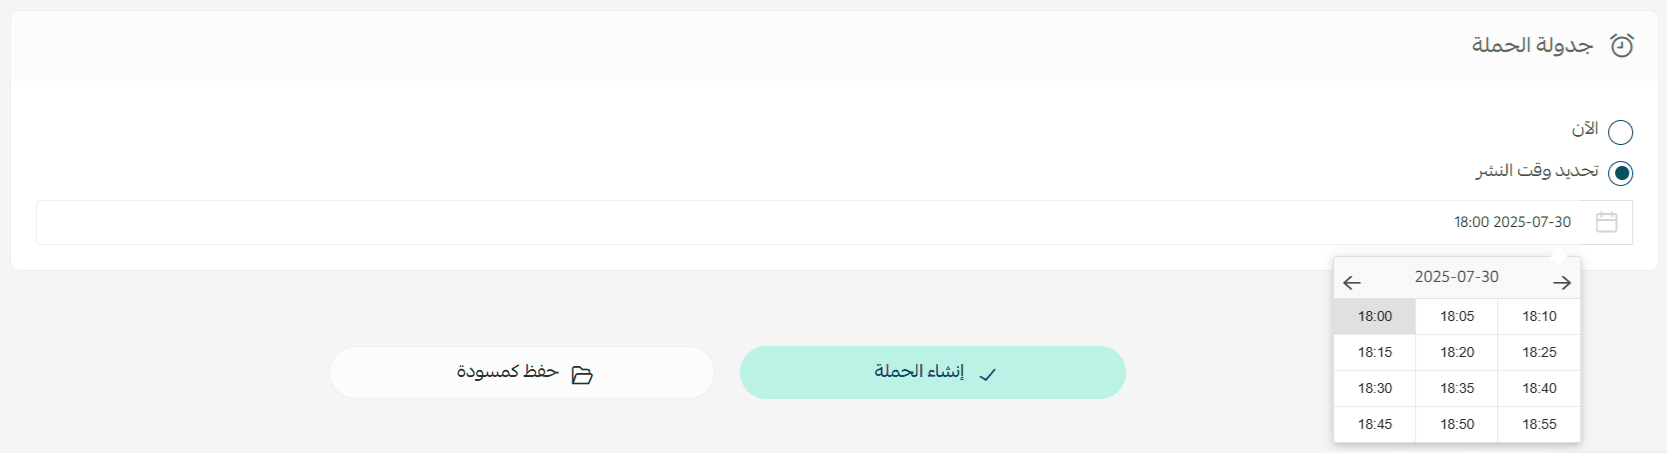
Task: Select the تحديد وقت النشر radio option
Action: coord(1620,173)
